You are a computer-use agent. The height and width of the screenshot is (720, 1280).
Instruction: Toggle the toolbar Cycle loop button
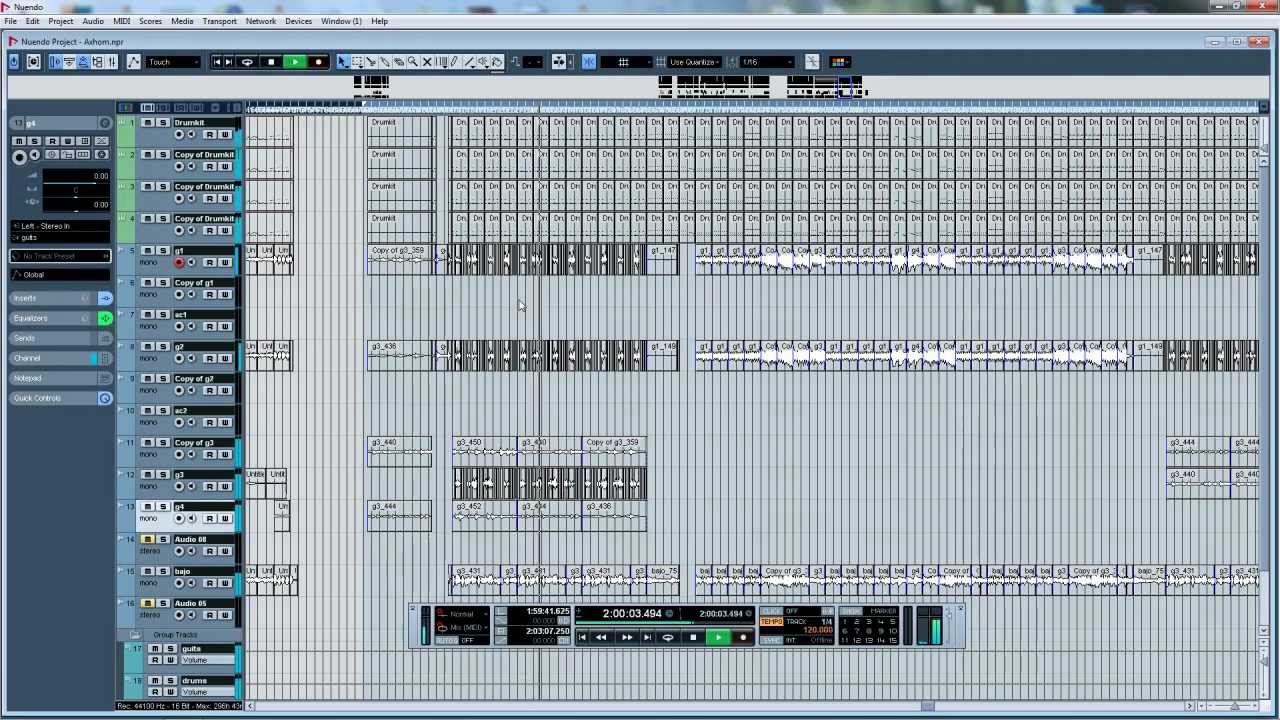[247, 62]
